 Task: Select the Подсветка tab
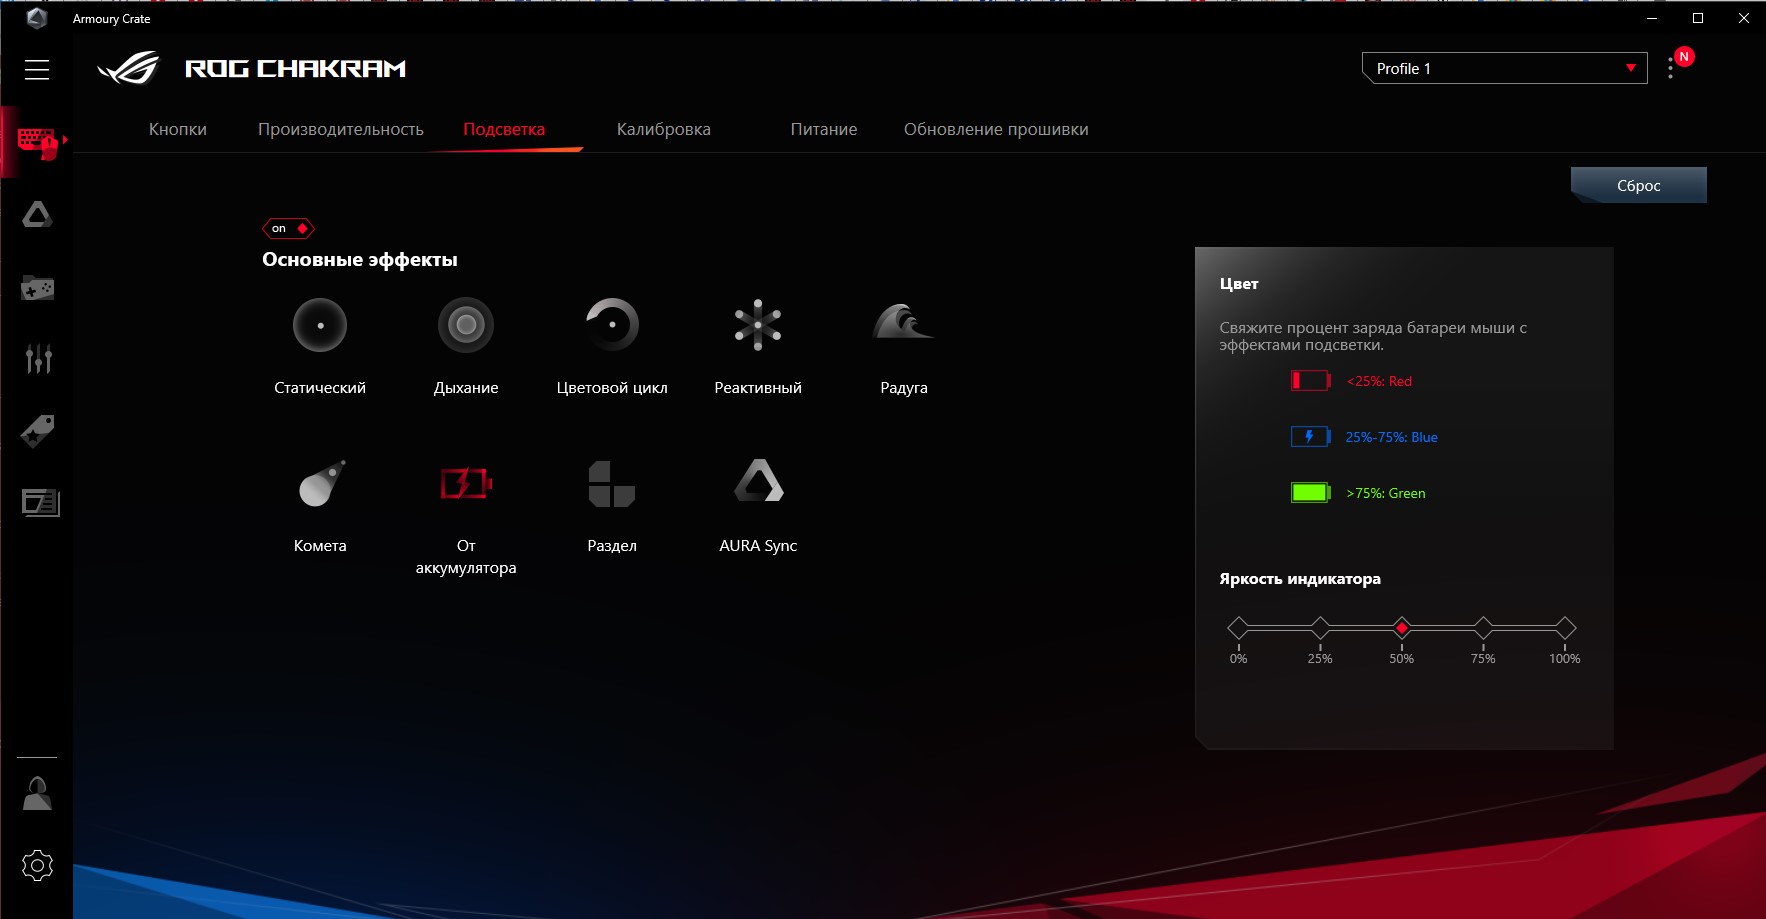coord(504,129)
